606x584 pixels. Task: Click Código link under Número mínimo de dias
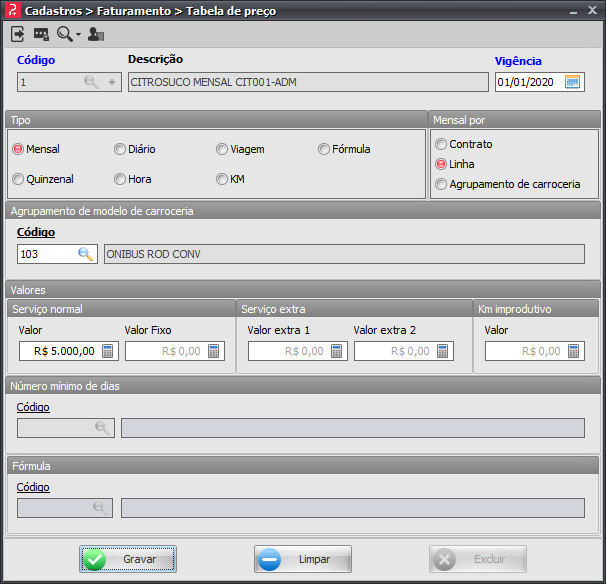point(33,407)
